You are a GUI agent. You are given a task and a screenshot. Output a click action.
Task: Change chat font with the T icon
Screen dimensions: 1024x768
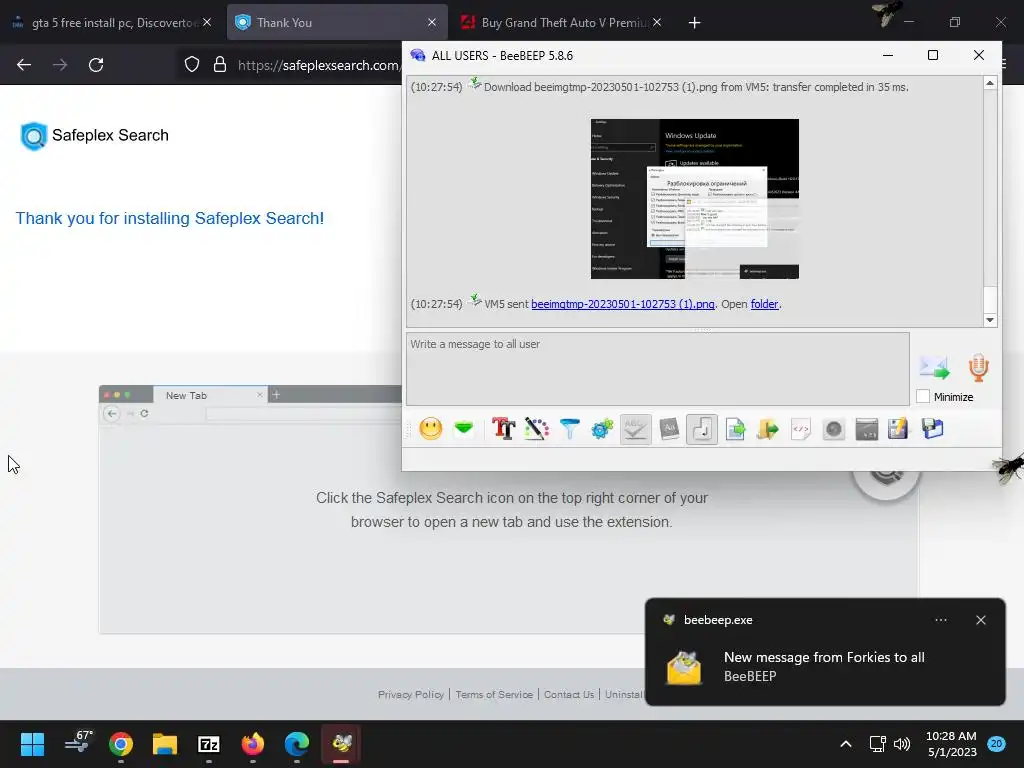(504, 429)
